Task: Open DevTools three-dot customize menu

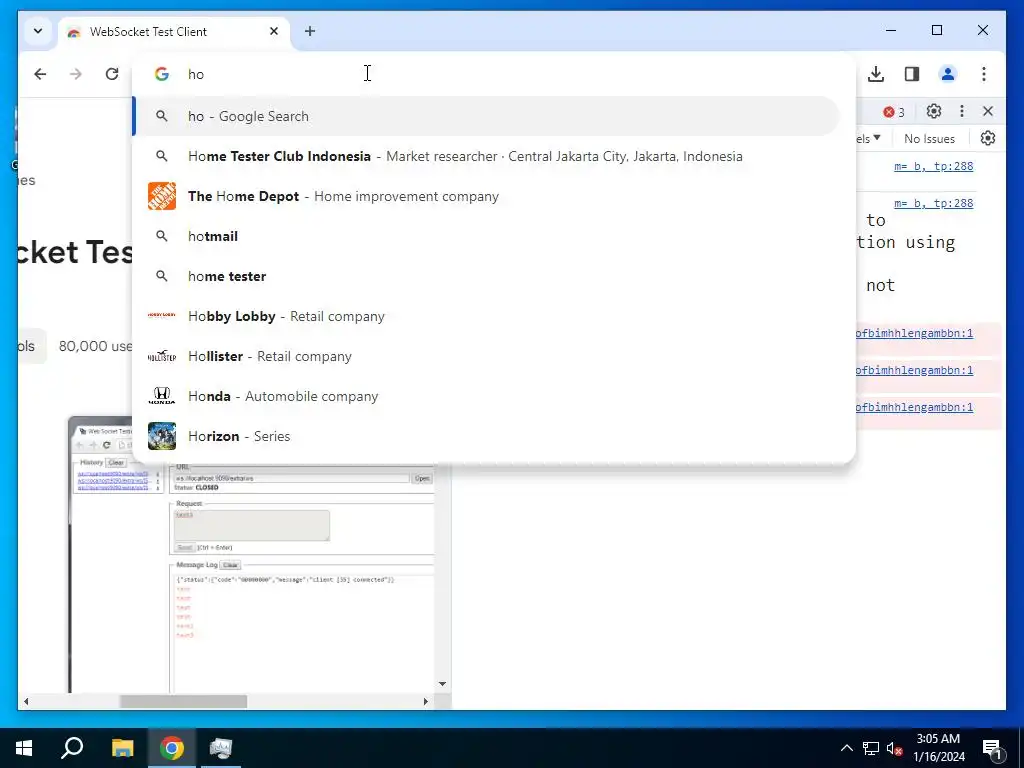Action: [961, 111]
